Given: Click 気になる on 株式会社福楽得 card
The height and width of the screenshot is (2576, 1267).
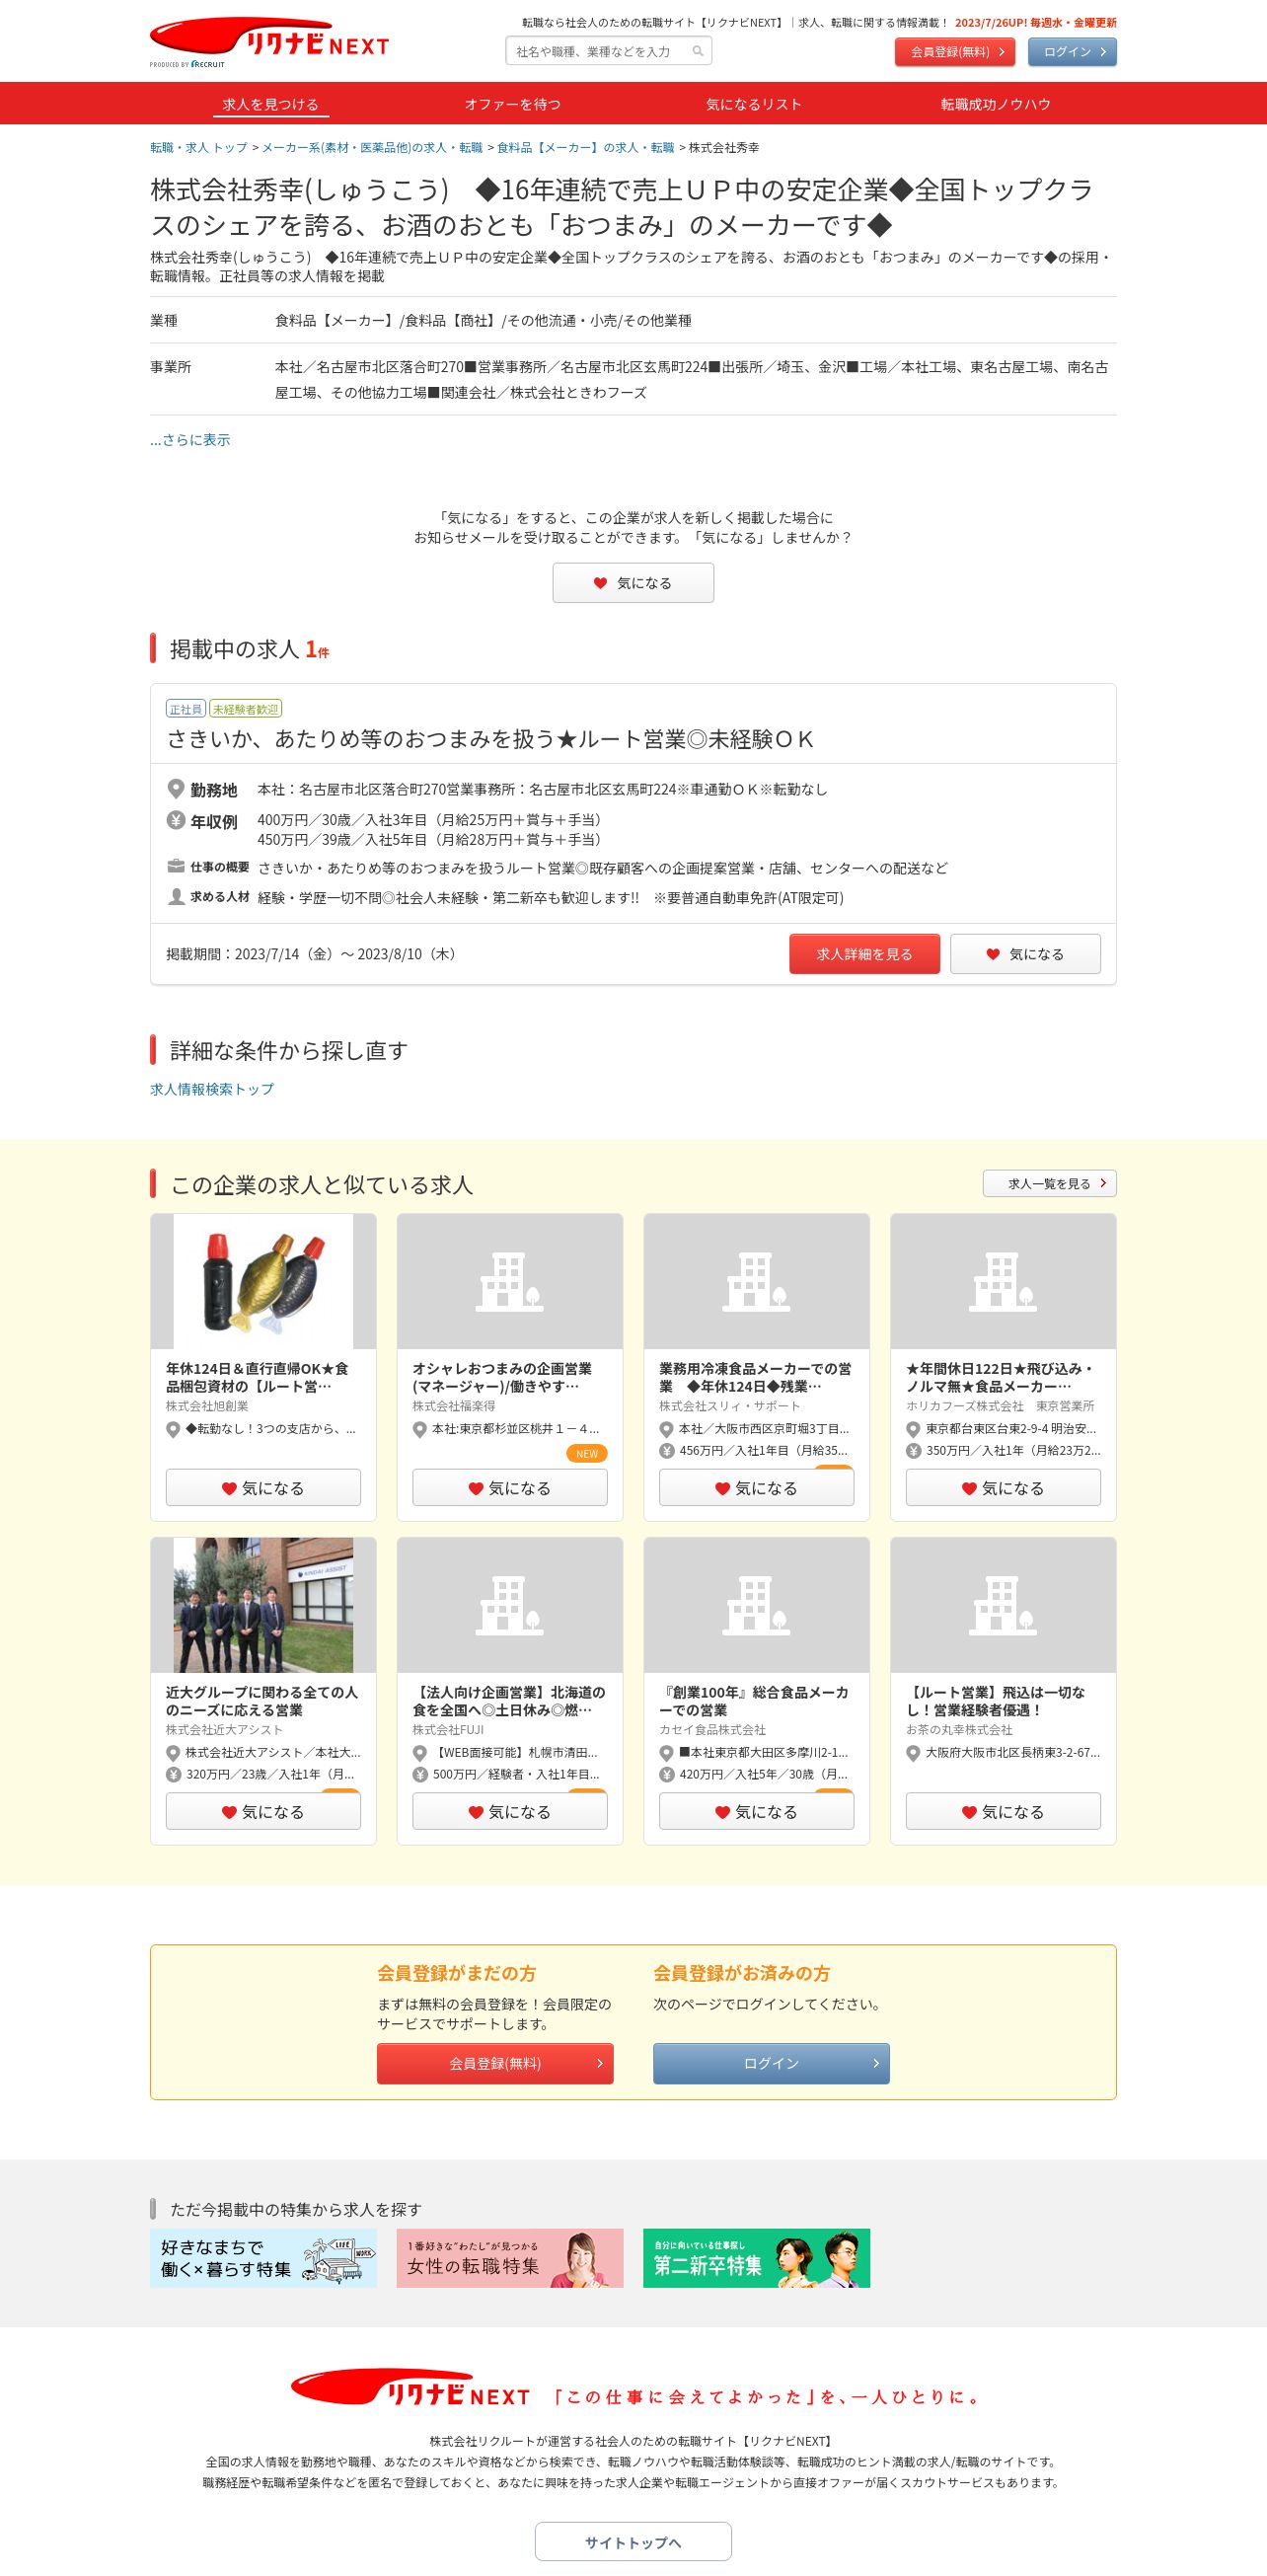Looking at the screenshot, I should coord(510,1488).
